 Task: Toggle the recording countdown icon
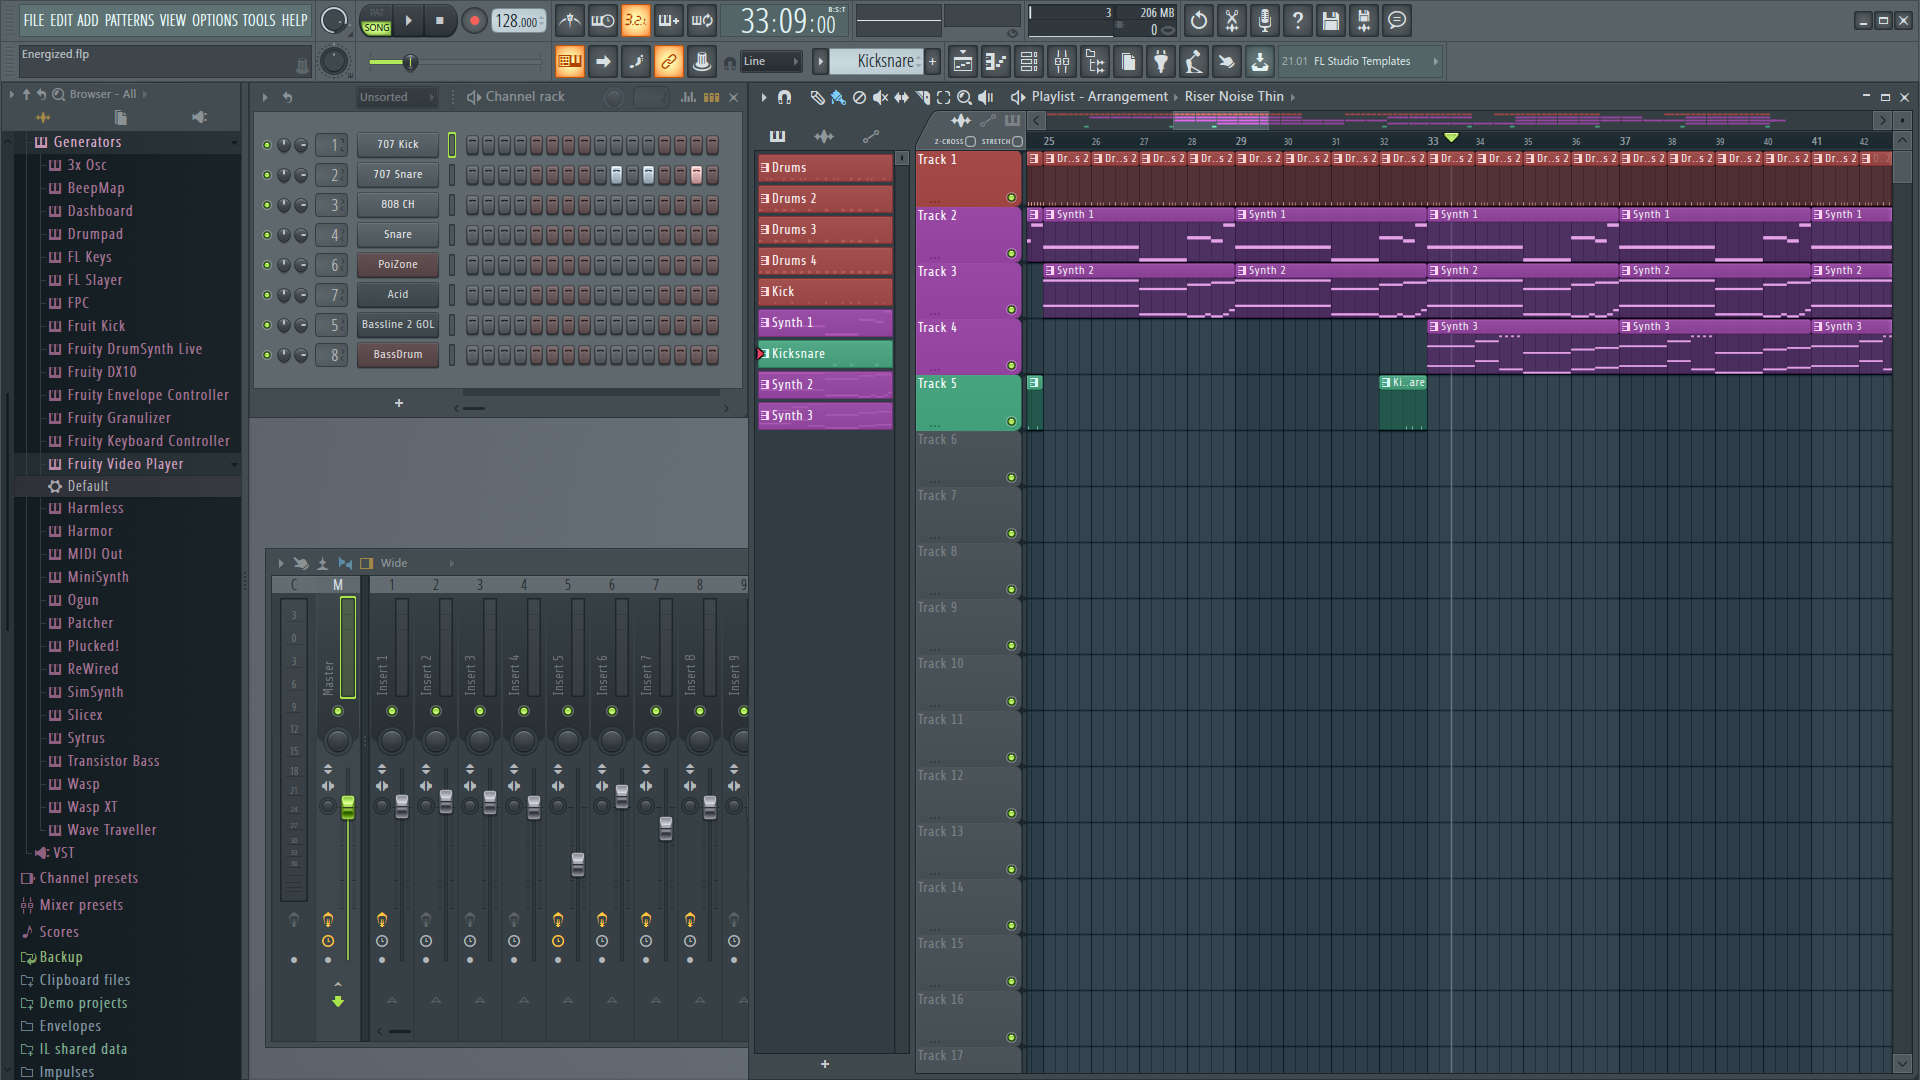tap(636, 20)
